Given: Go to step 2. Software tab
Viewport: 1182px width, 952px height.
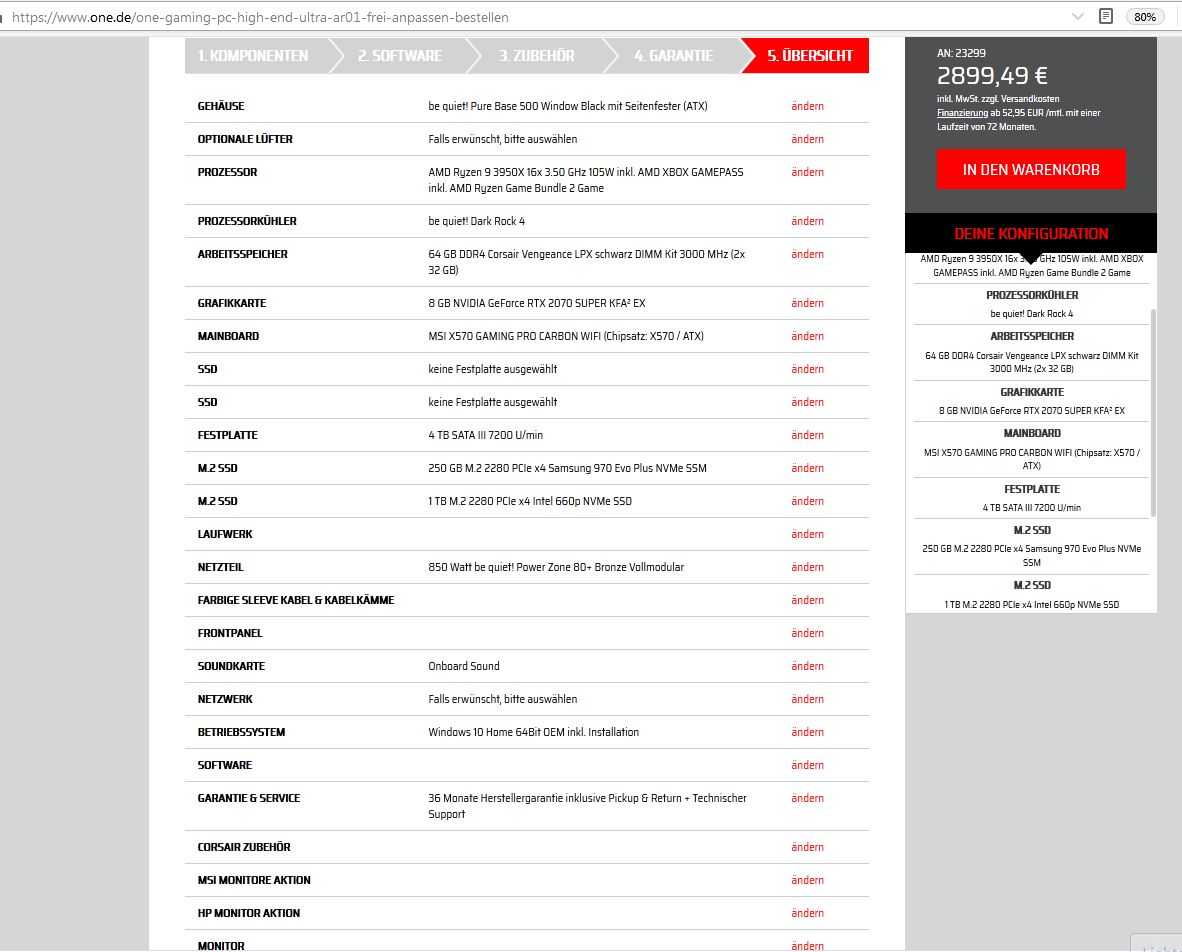Looking at the screenshot, I should pyautogui.click(x=400, y=56).
